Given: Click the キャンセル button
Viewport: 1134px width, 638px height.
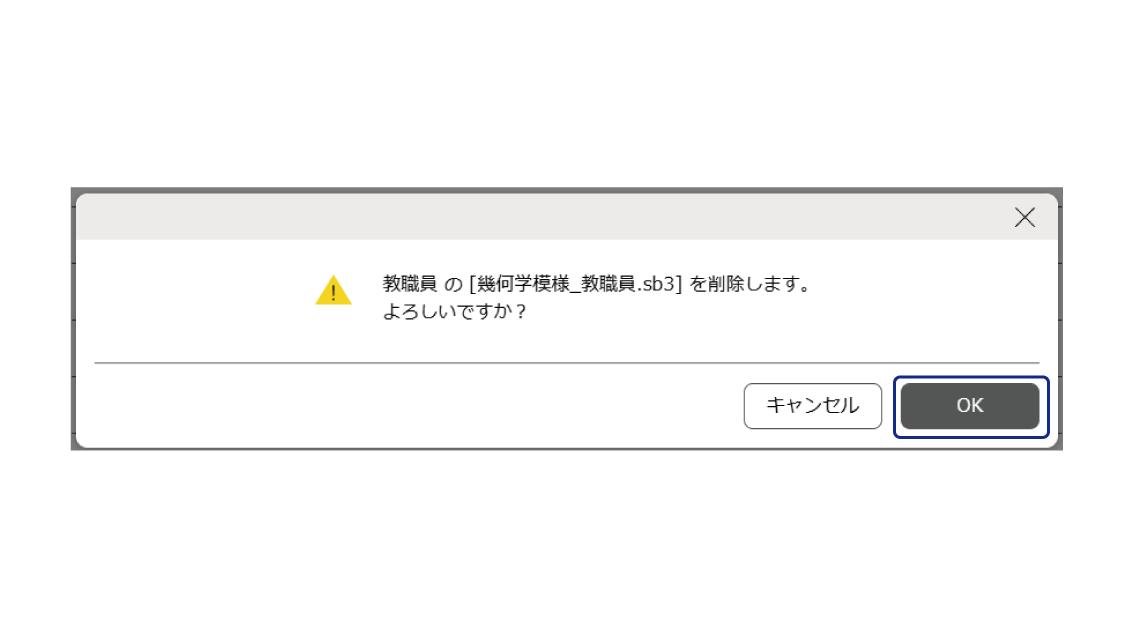Looking at the screenshot, I should click(x=812, y=406).
